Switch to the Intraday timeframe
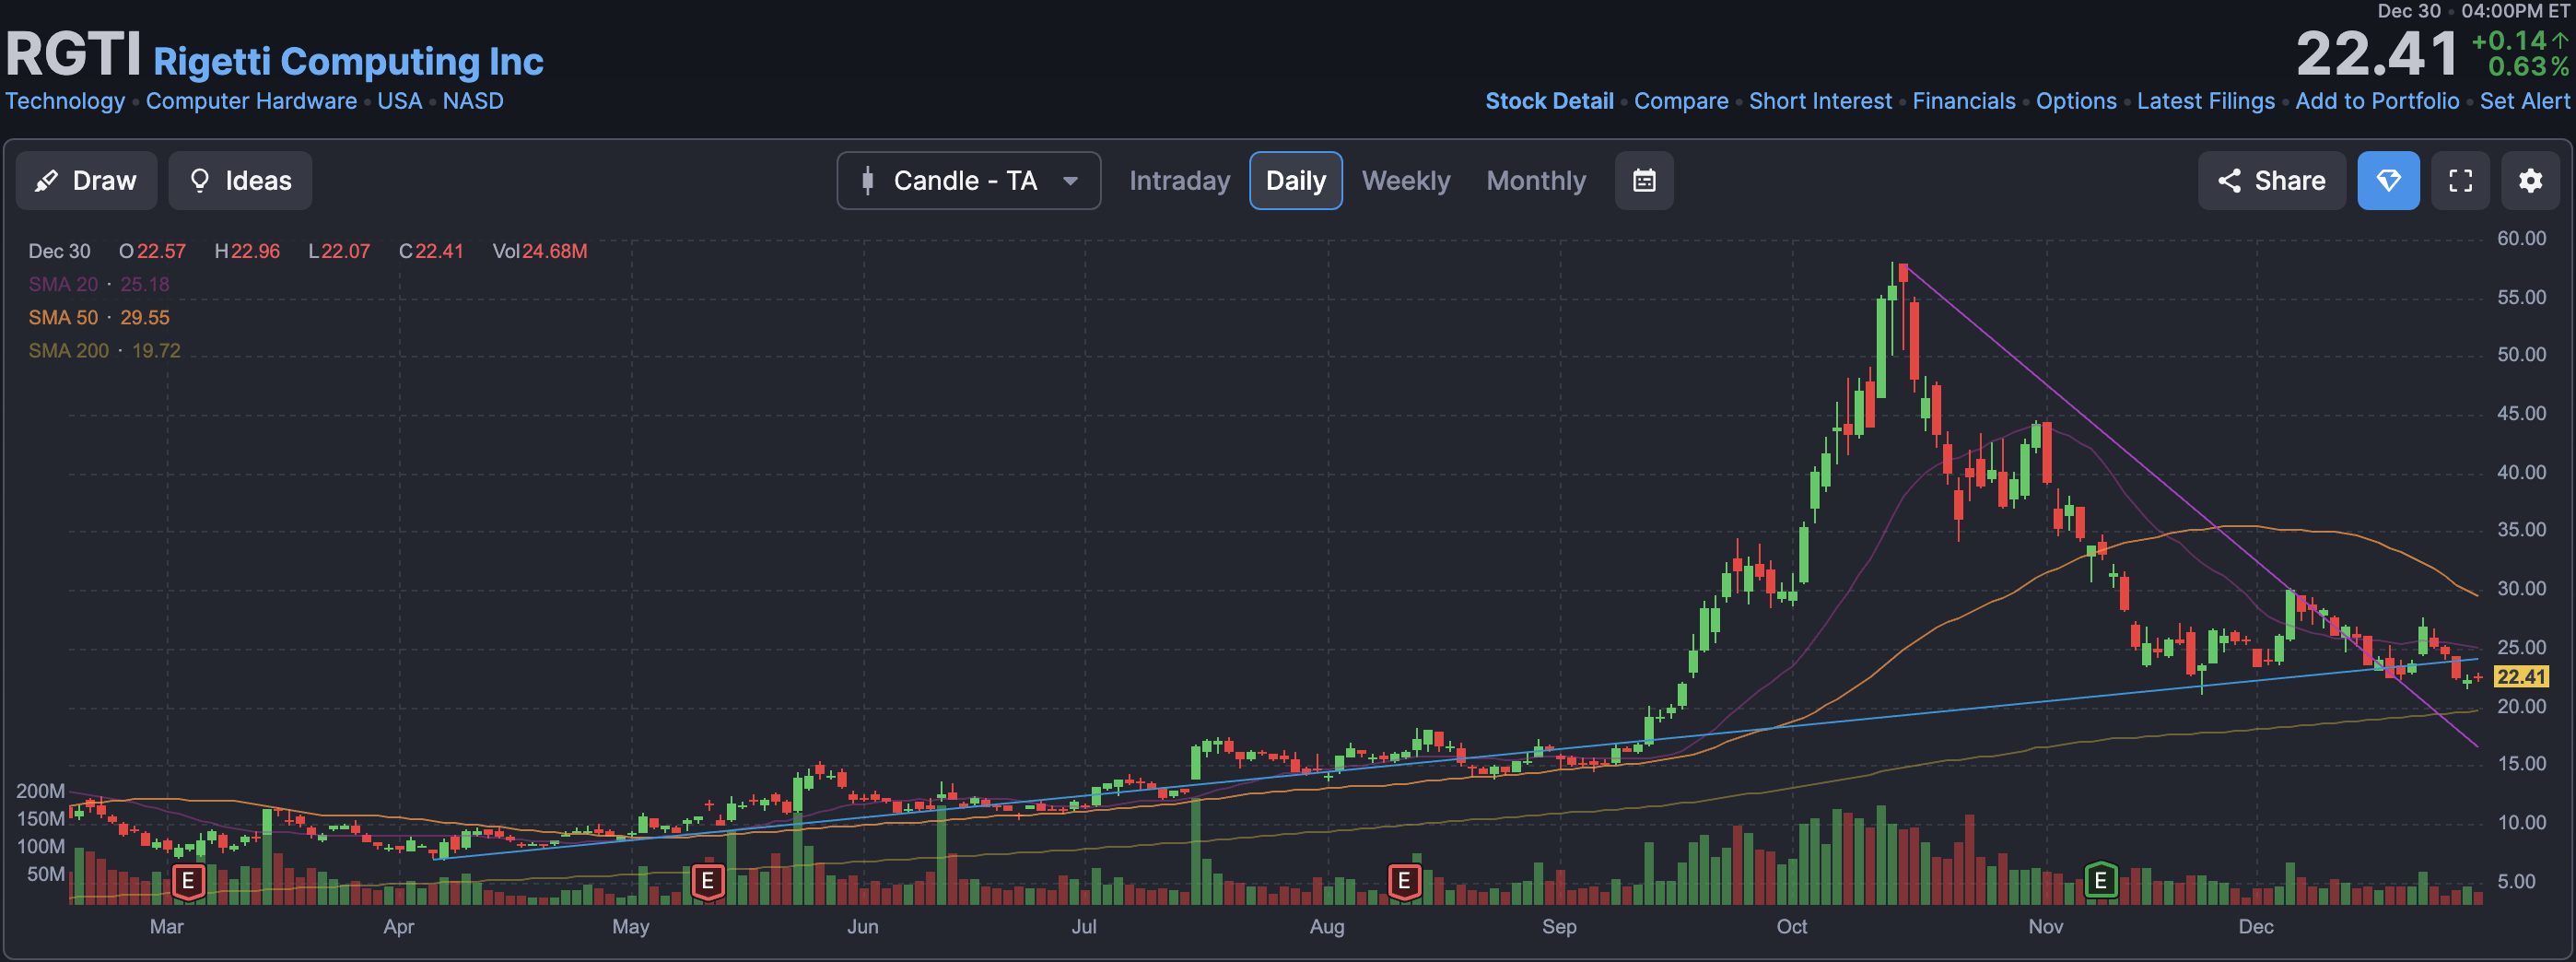The image size is (2576, 962). click(1179, 181)
